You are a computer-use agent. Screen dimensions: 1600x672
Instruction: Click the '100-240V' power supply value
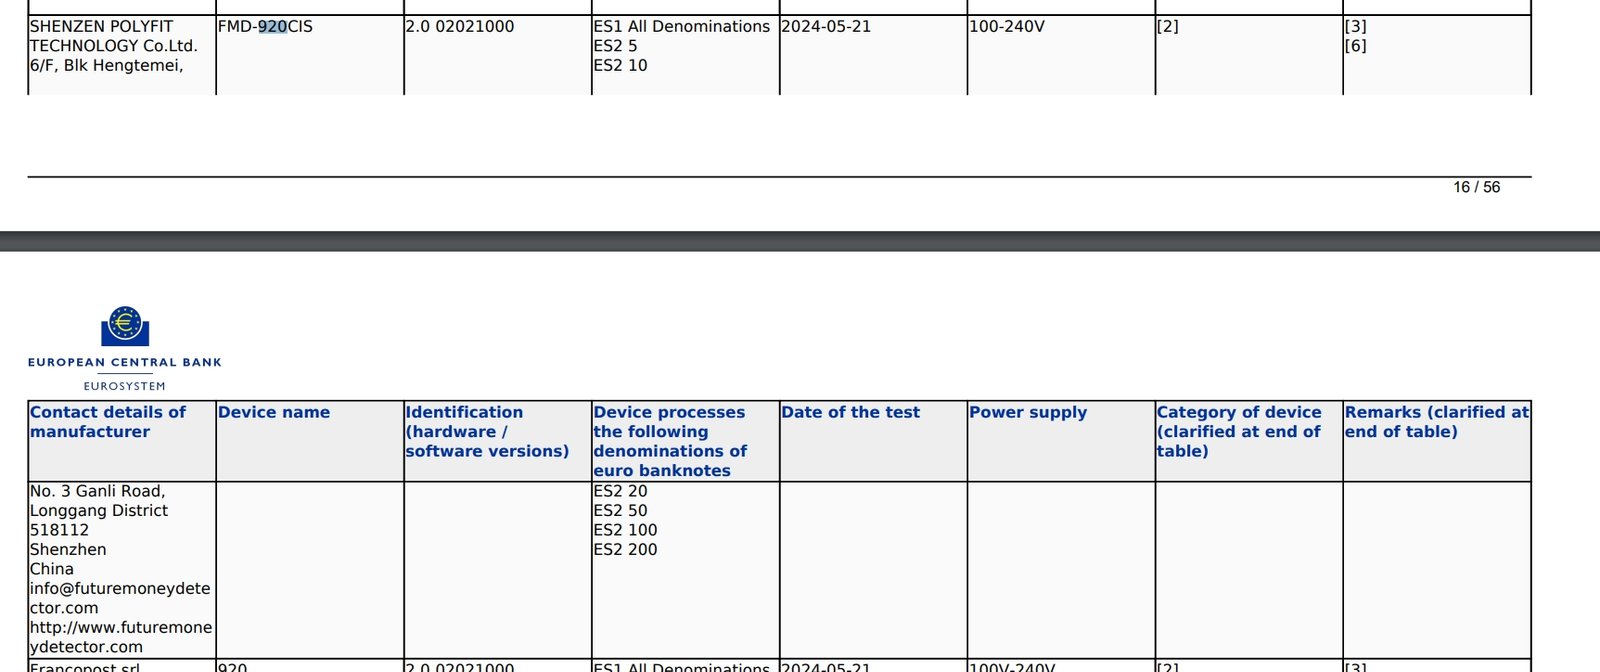1007,27
